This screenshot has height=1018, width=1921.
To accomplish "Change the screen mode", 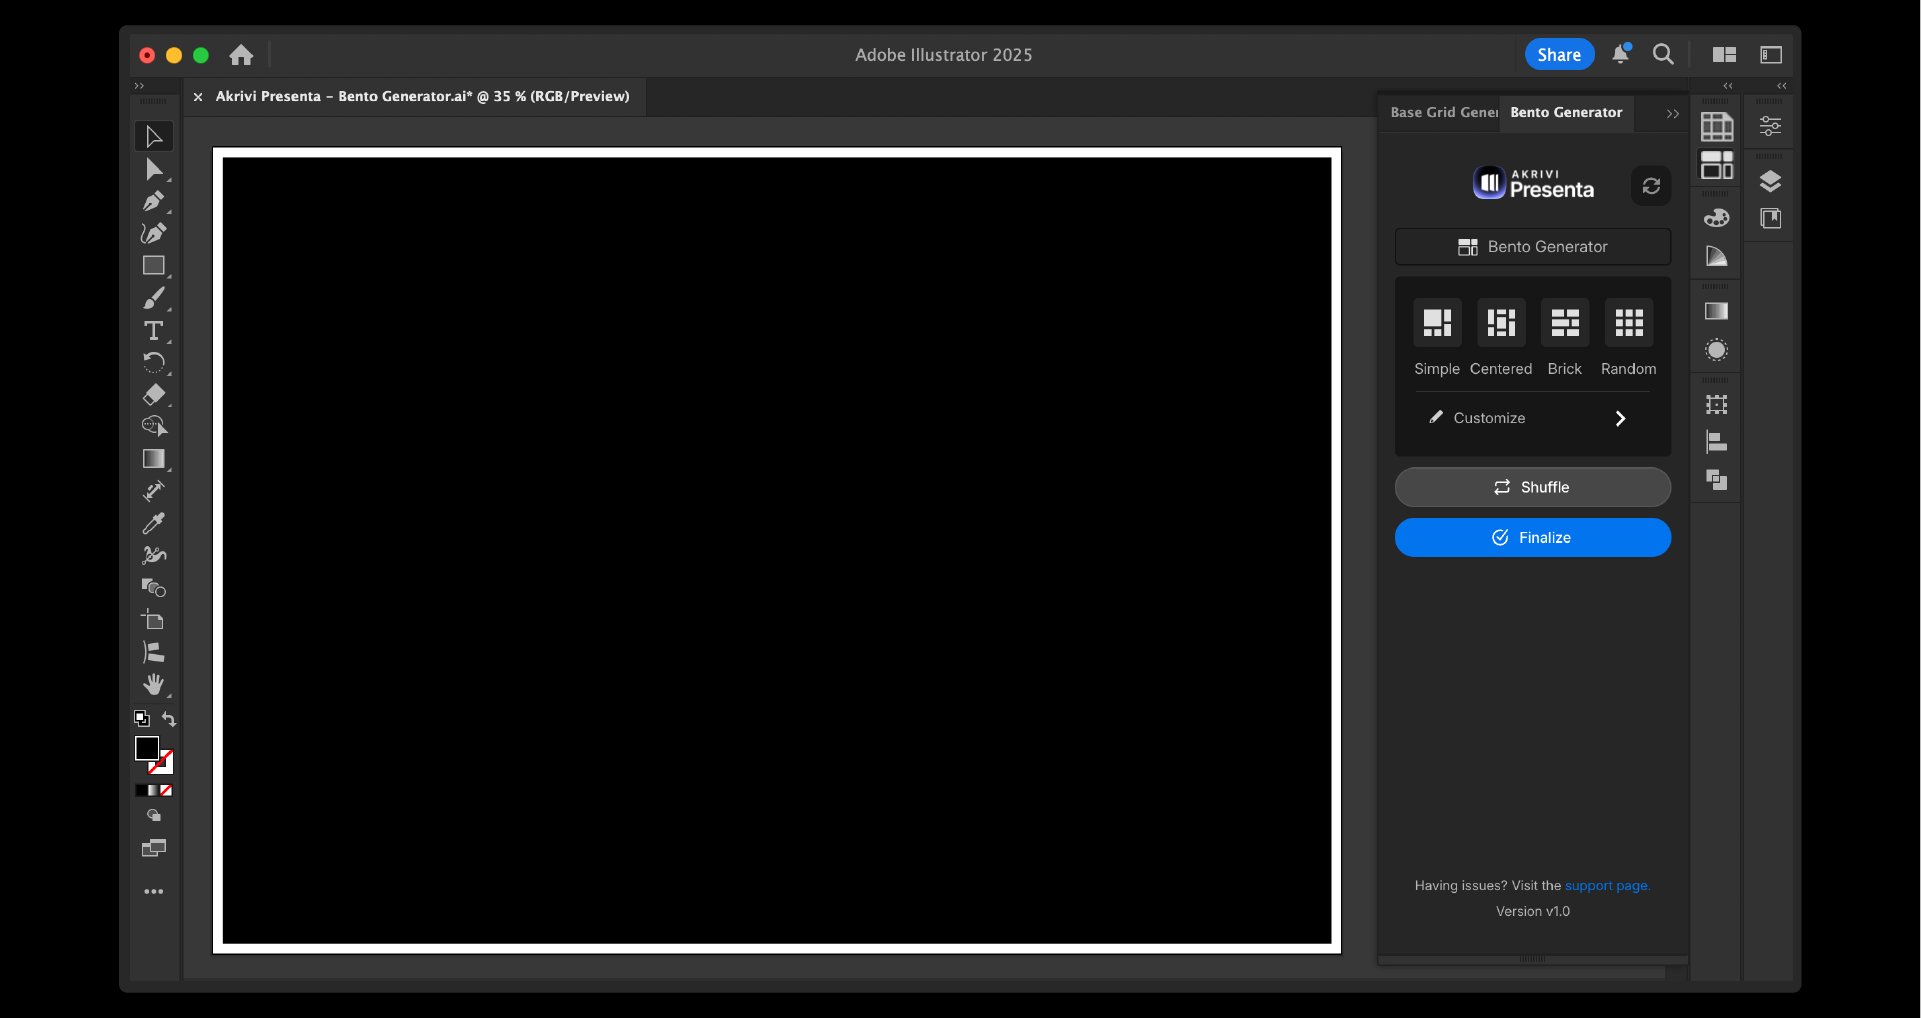I will point(154,849).
